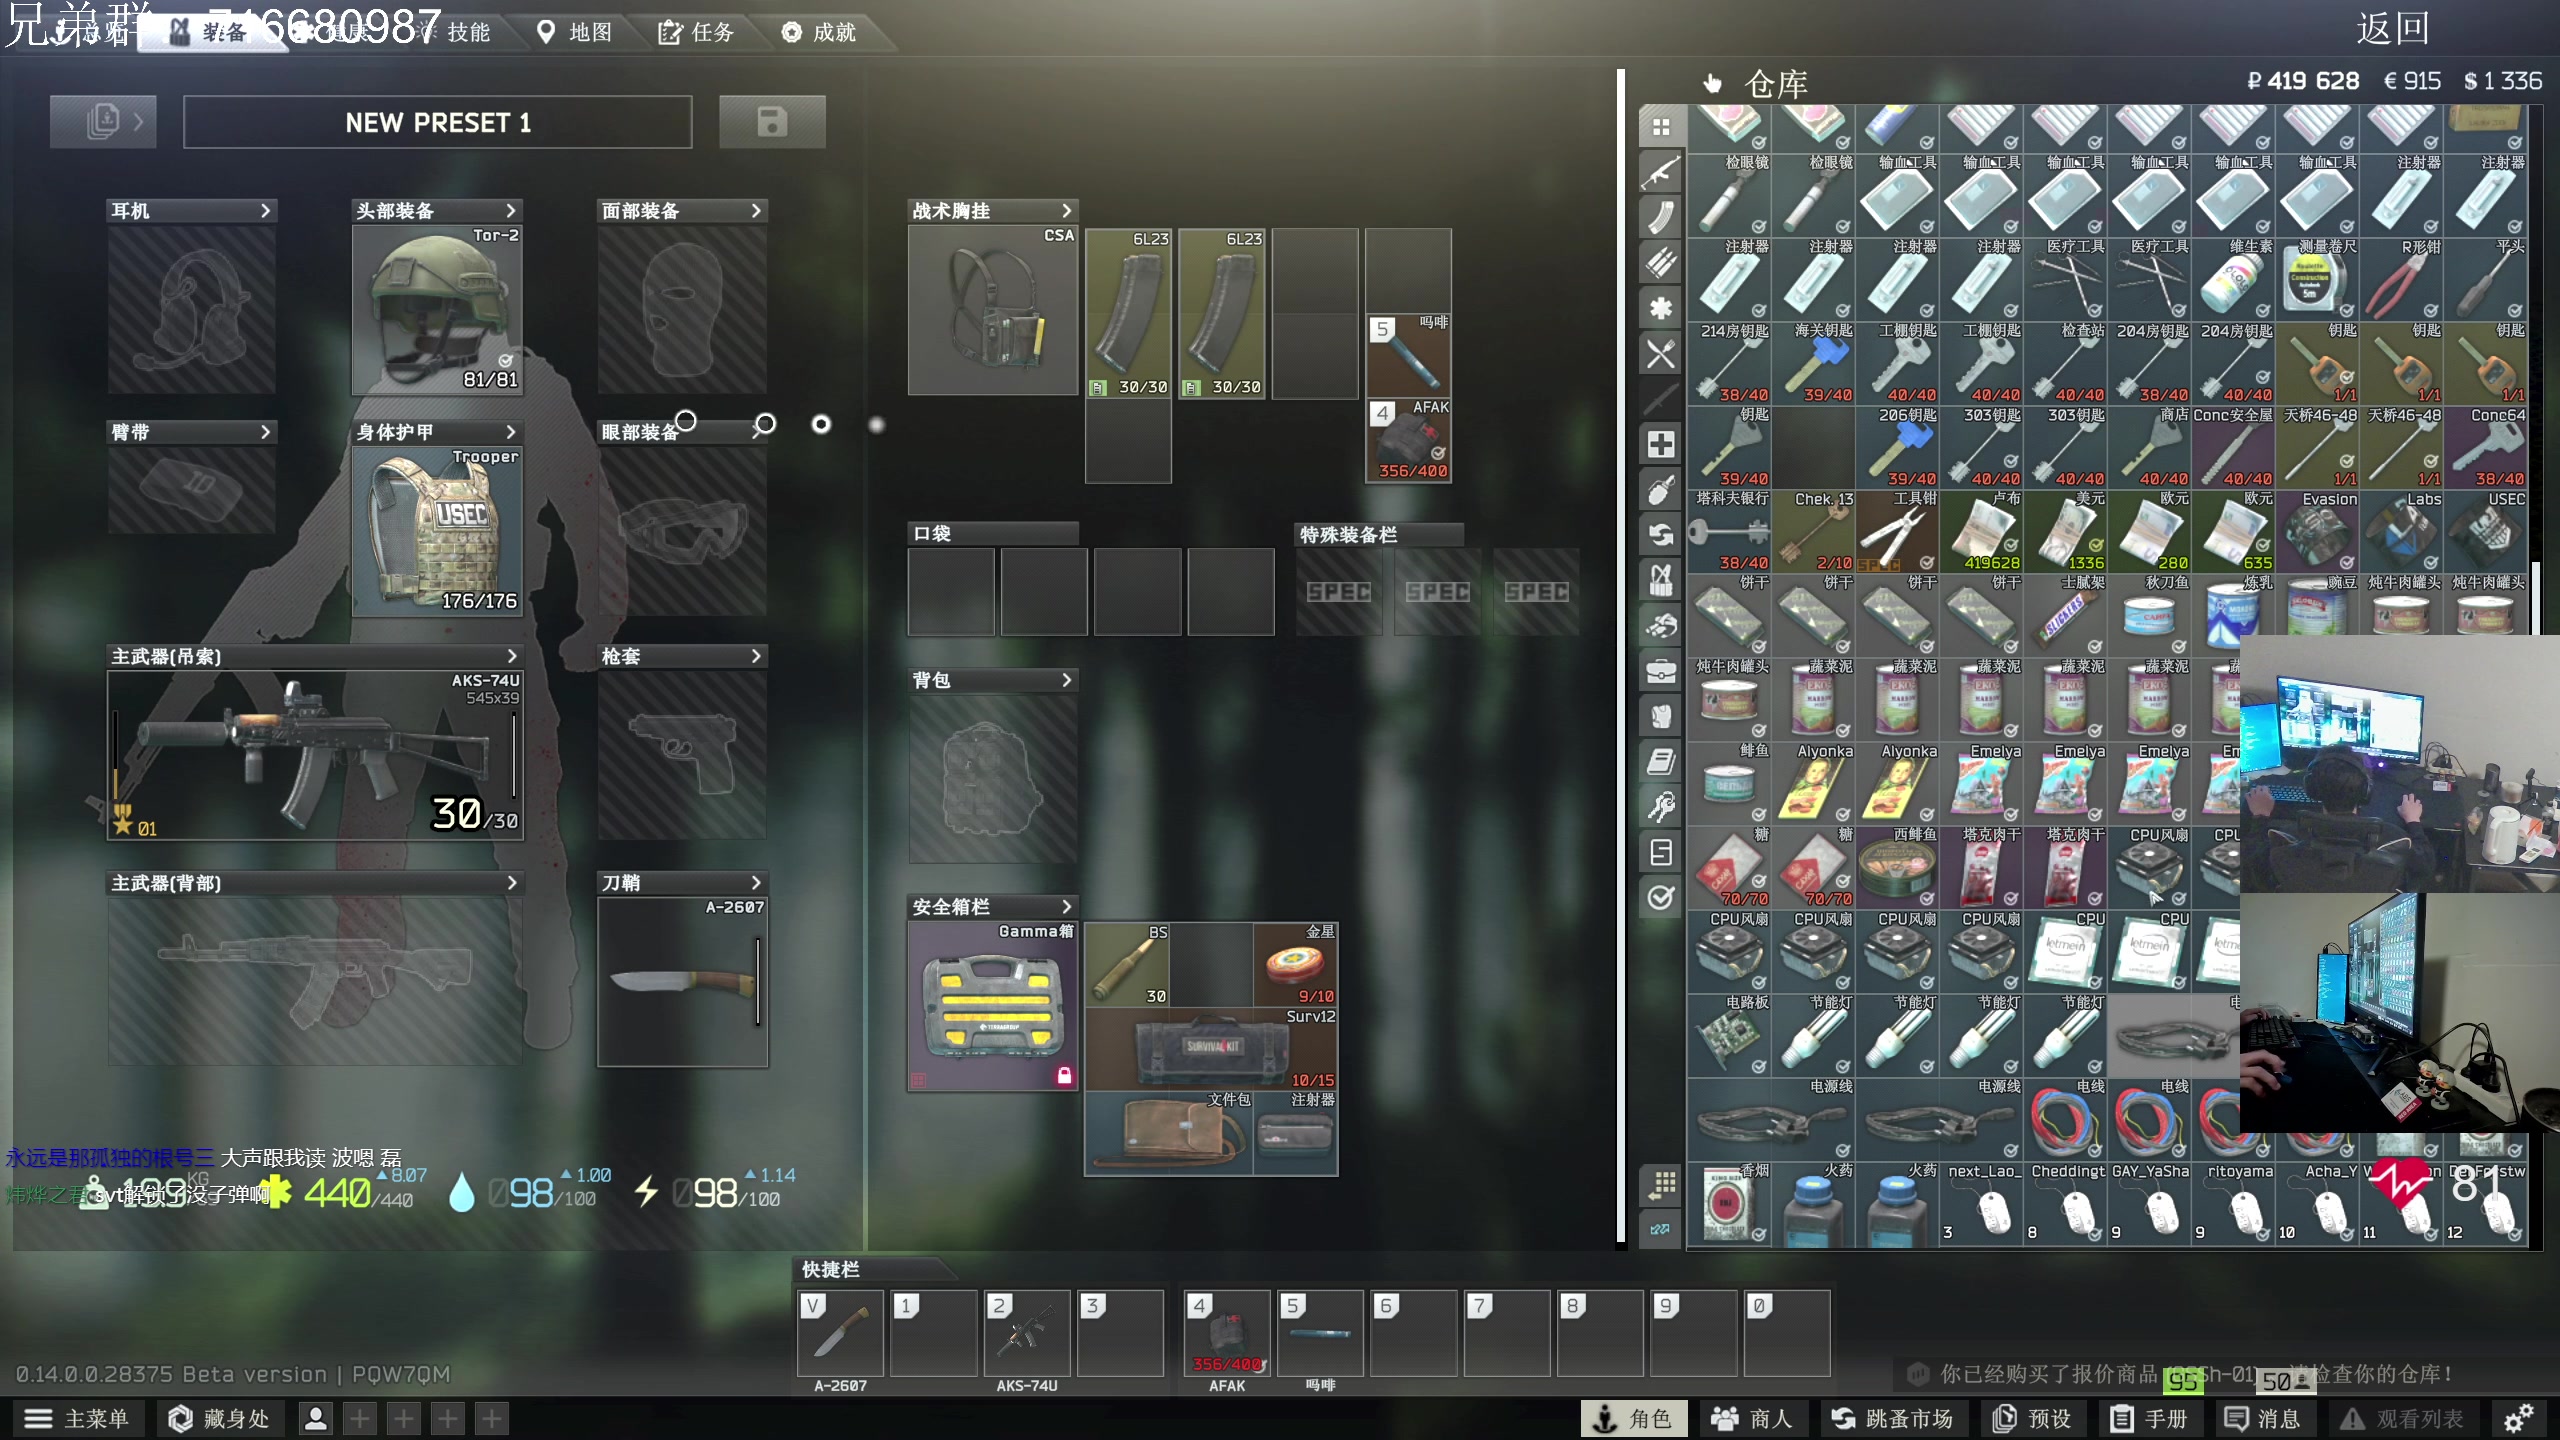Show all items with the stash grid filter
This screenshot has width=2560, height=1440.
click(1661, 127)
